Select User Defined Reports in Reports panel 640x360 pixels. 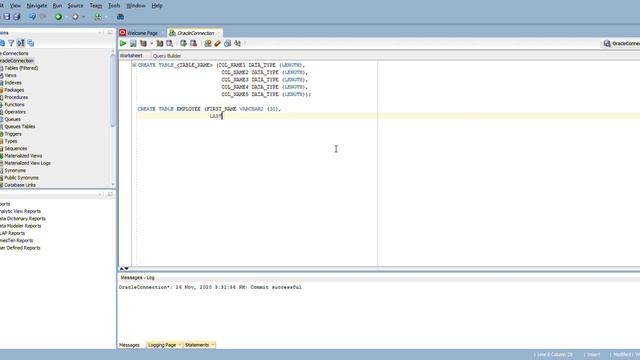20,248
